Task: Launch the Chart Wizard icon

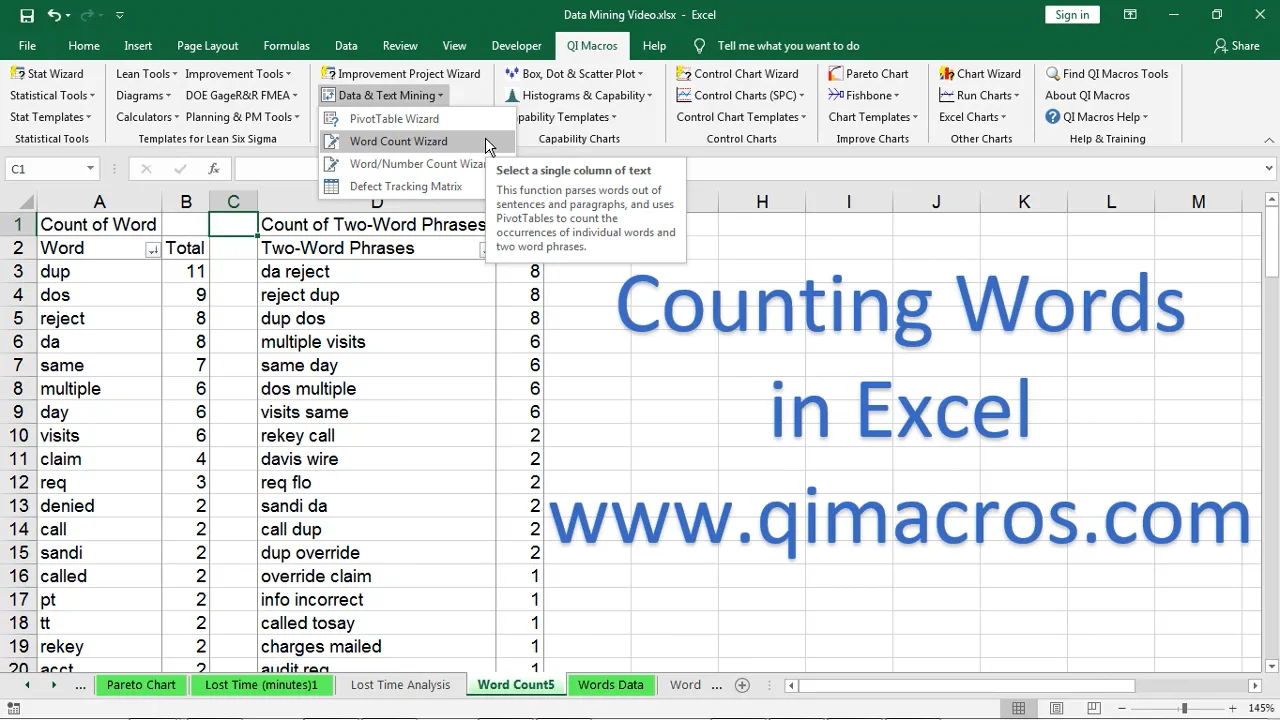Action: click(x=980, y=74)
